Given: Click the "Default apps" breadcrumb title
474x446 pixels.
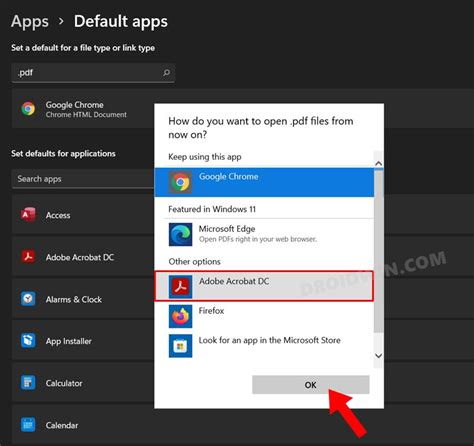Looking at the screenshot, I should 121,22.
